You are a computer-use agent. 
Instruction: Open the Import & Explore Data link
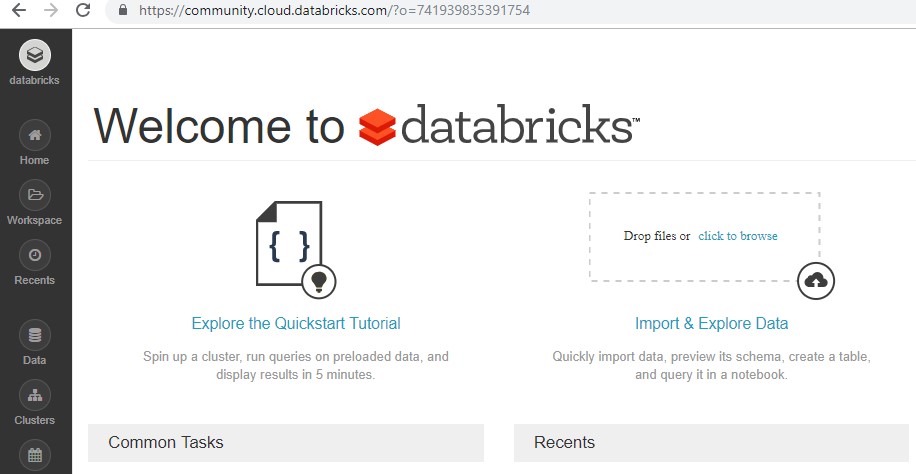[712, 324]
